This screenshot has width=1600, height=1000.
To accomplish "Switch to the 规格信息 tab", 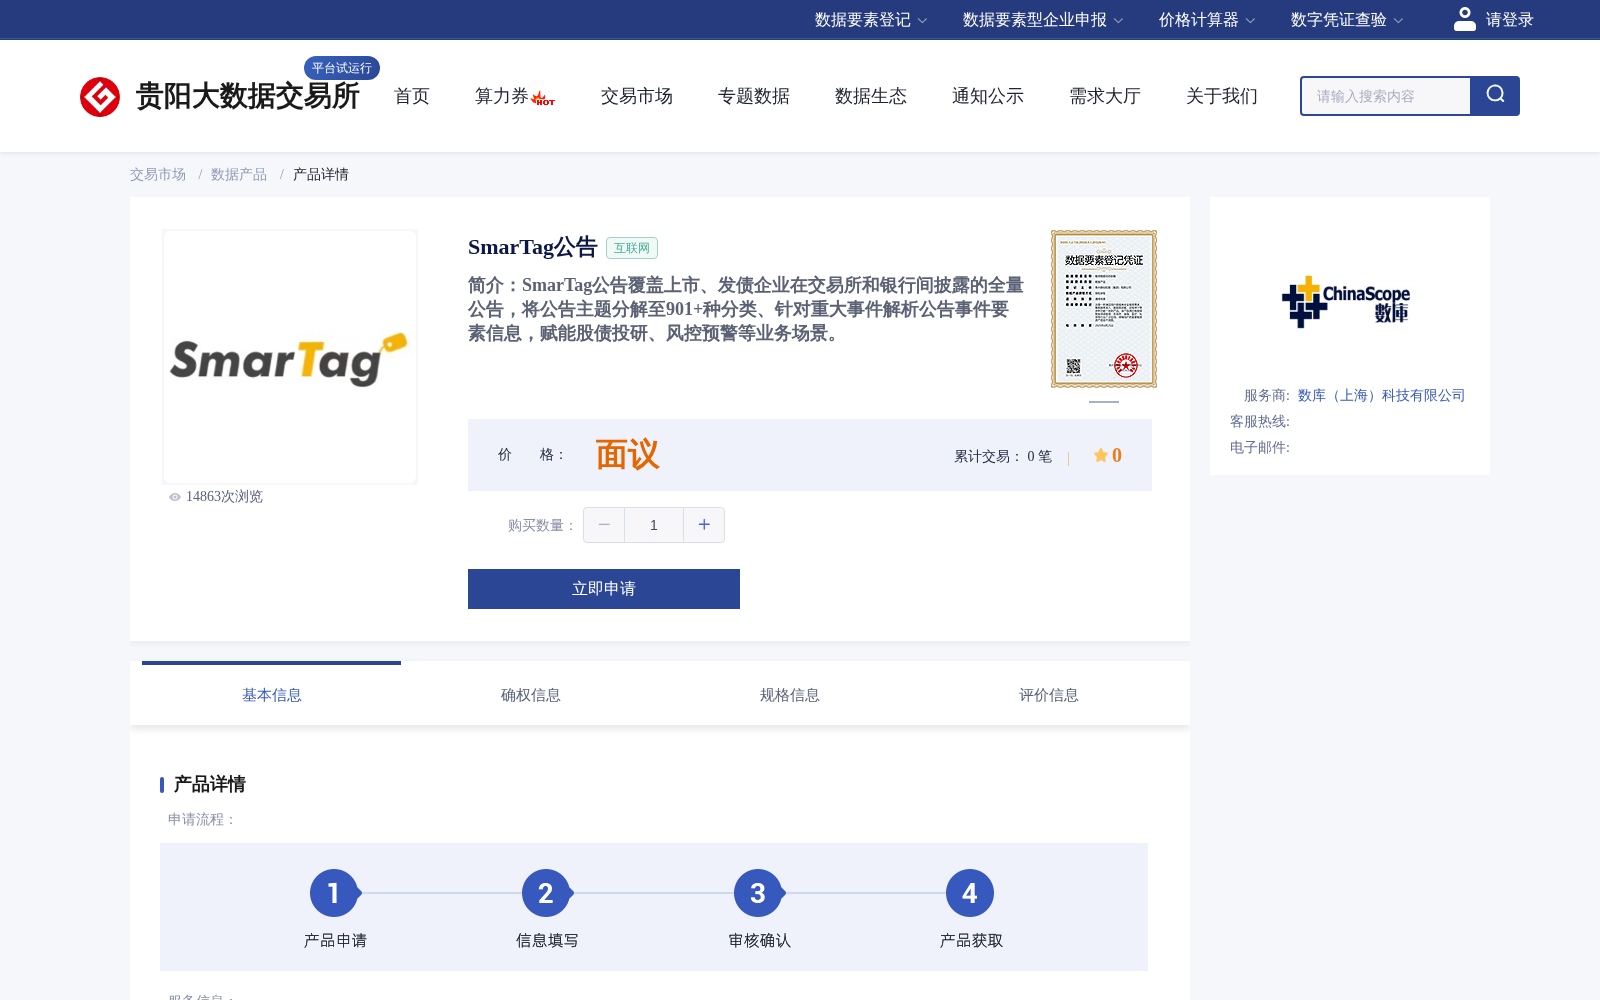I will point(790,694).
